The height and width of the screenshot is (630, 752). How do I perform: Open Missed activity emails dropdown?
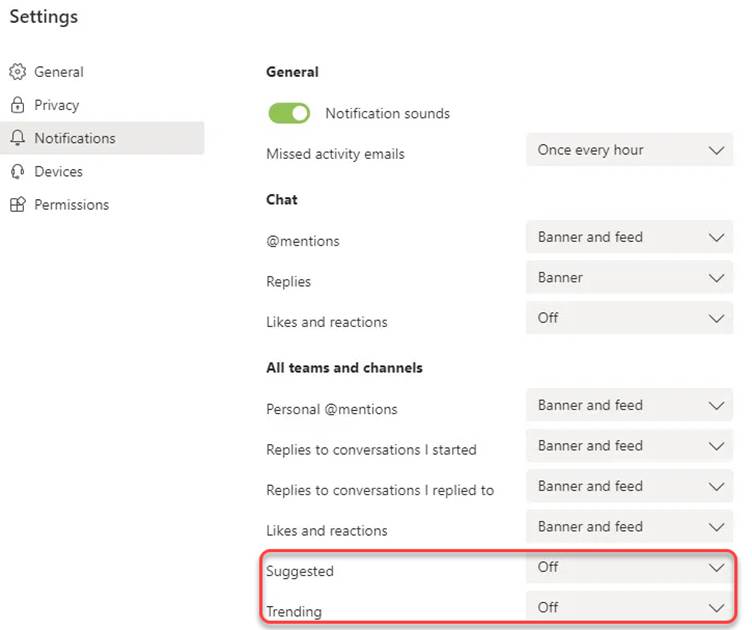pyautogui.click(x=630, y=150)
